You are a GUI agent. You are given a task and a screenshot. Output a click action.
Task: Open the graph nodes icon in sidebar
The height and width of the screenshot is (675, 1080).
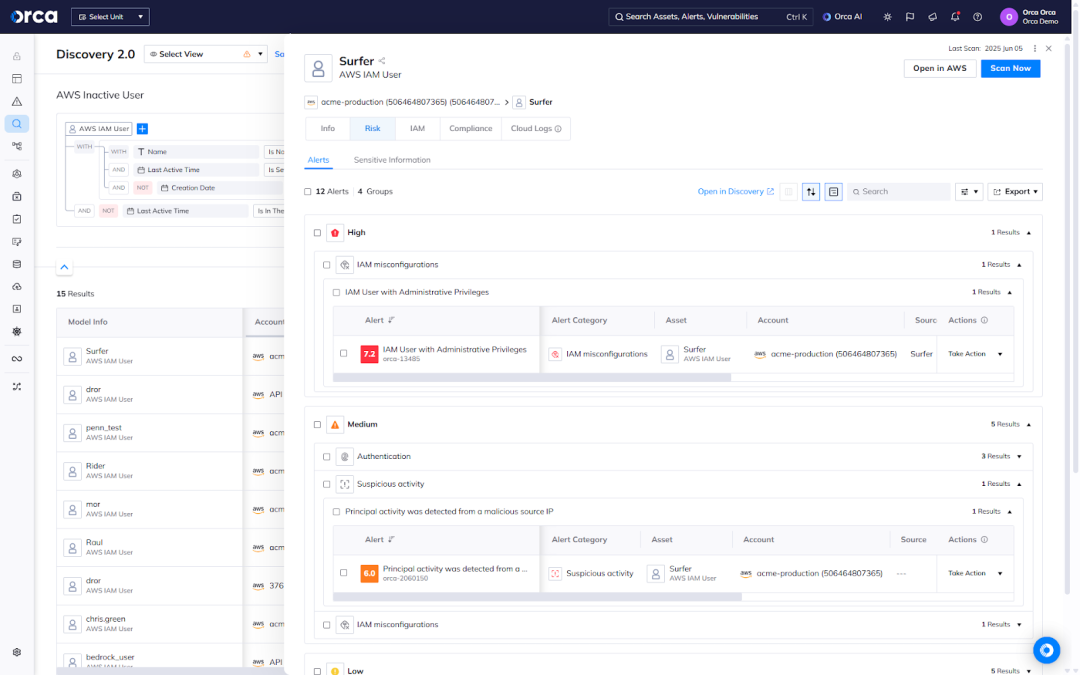click(x=17, y=146)
